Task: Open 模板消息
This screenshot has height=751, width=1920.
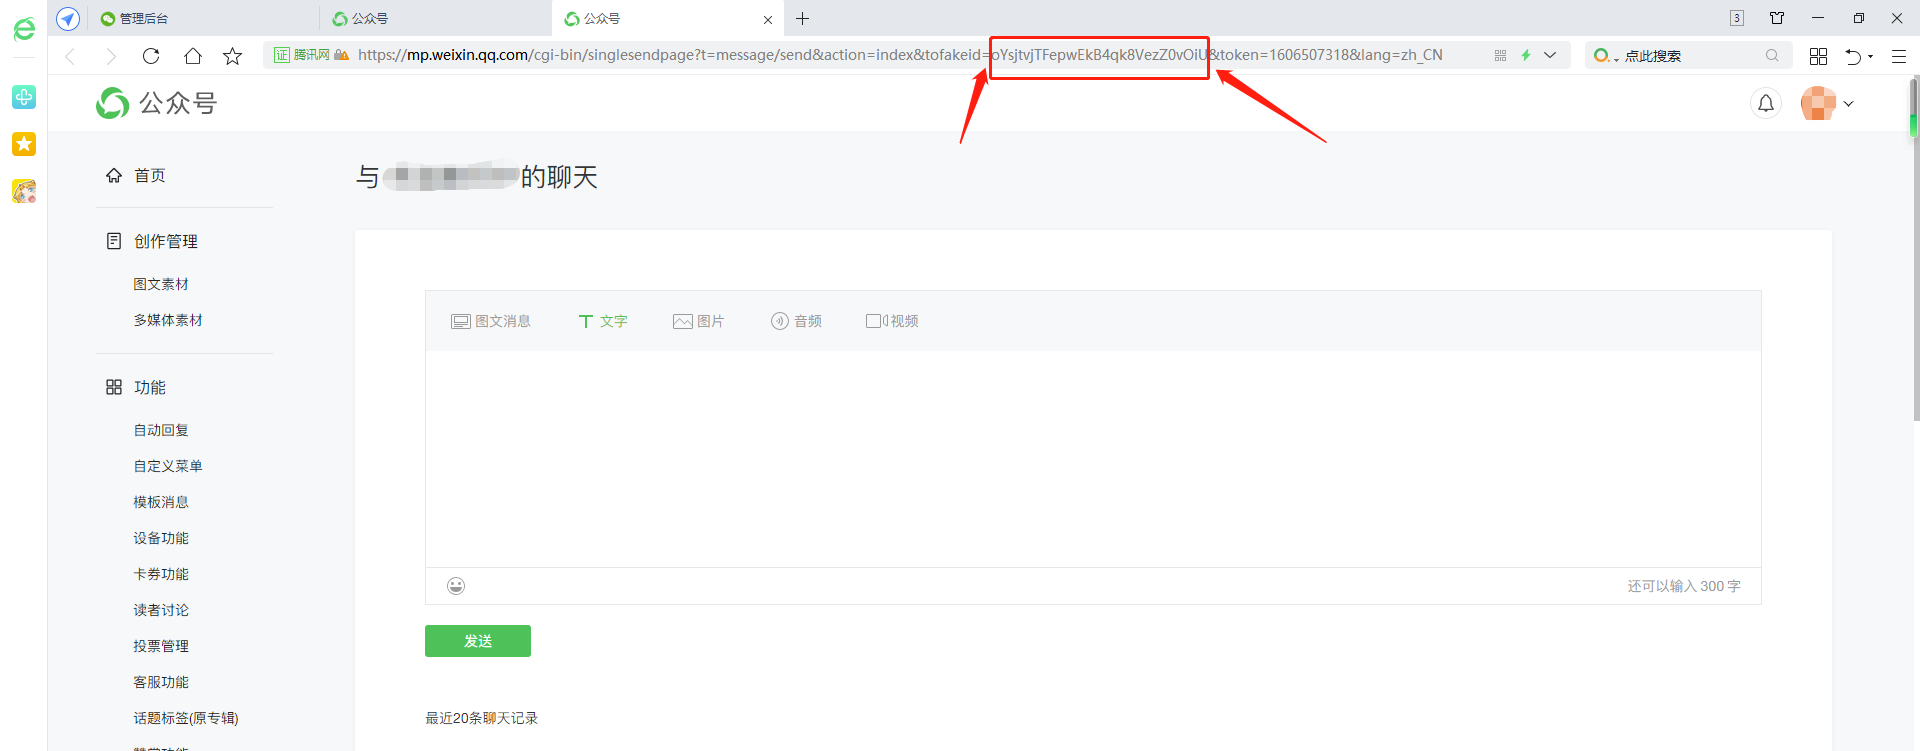Action: pos(161,502)
